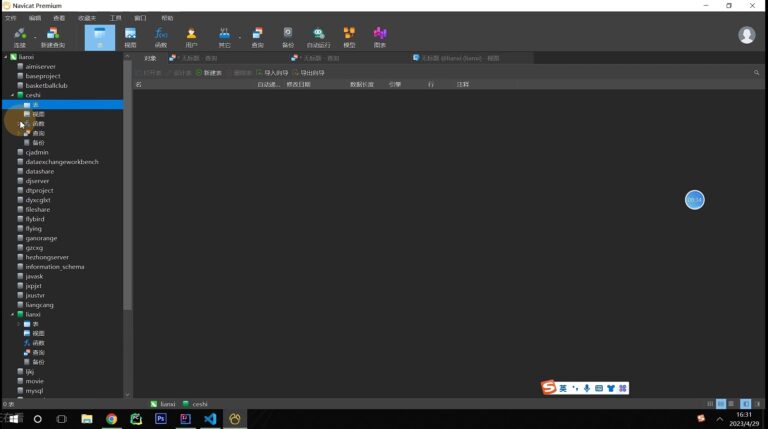Open the New Query toolbar icon
Viewport: 768px width, 429px height.
(53, 38)
